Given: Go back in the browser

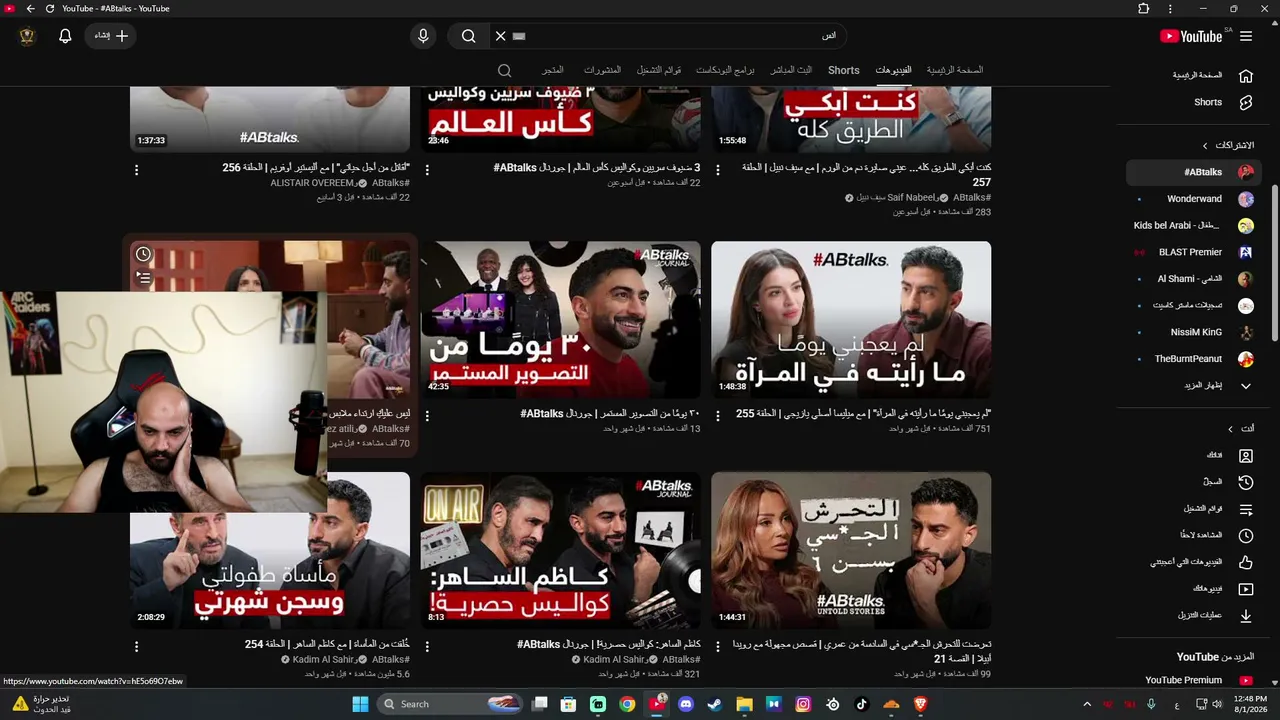Looking at the screenshot, I should click(x=30, y=8).
